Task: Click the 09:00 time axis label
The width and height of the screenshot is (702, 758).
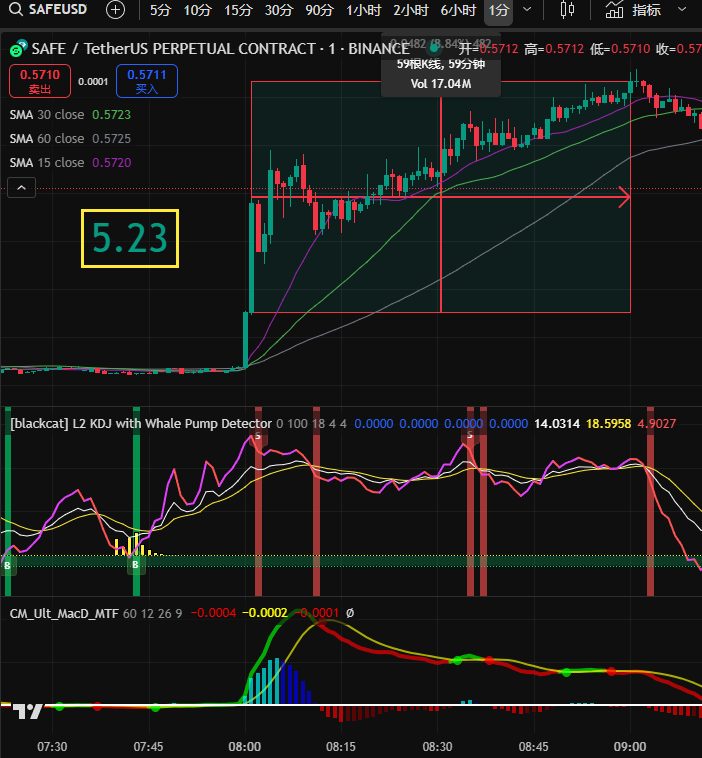Action: point(630,747)
